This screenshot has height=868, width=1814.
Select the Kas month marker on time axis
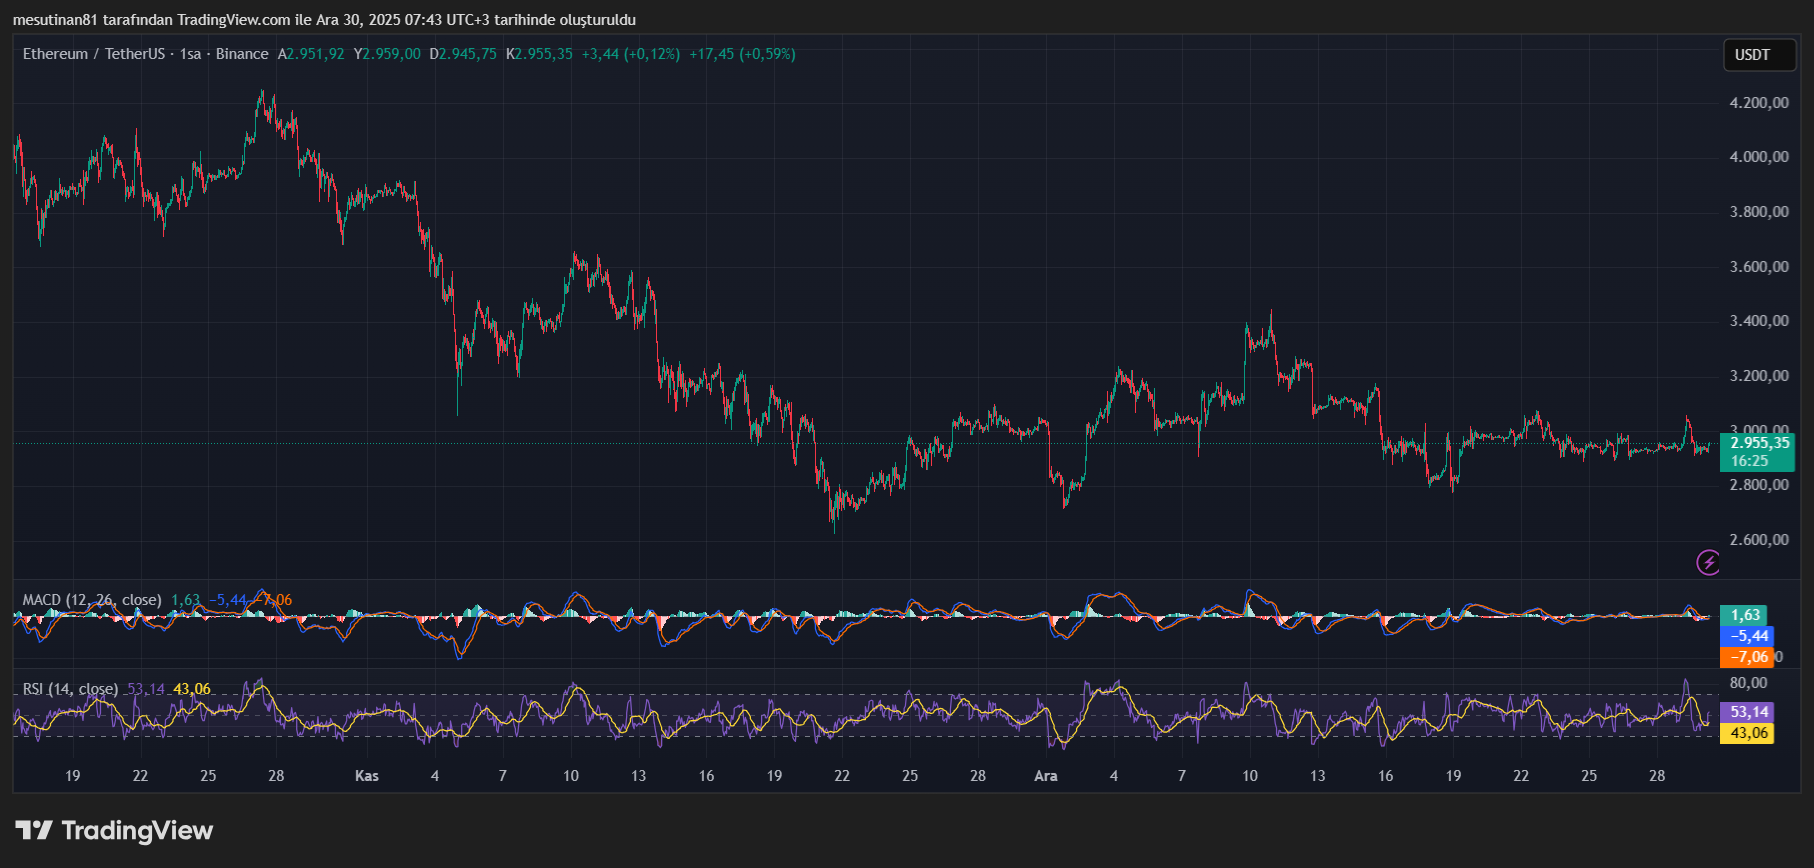click(x=367, y=776)
